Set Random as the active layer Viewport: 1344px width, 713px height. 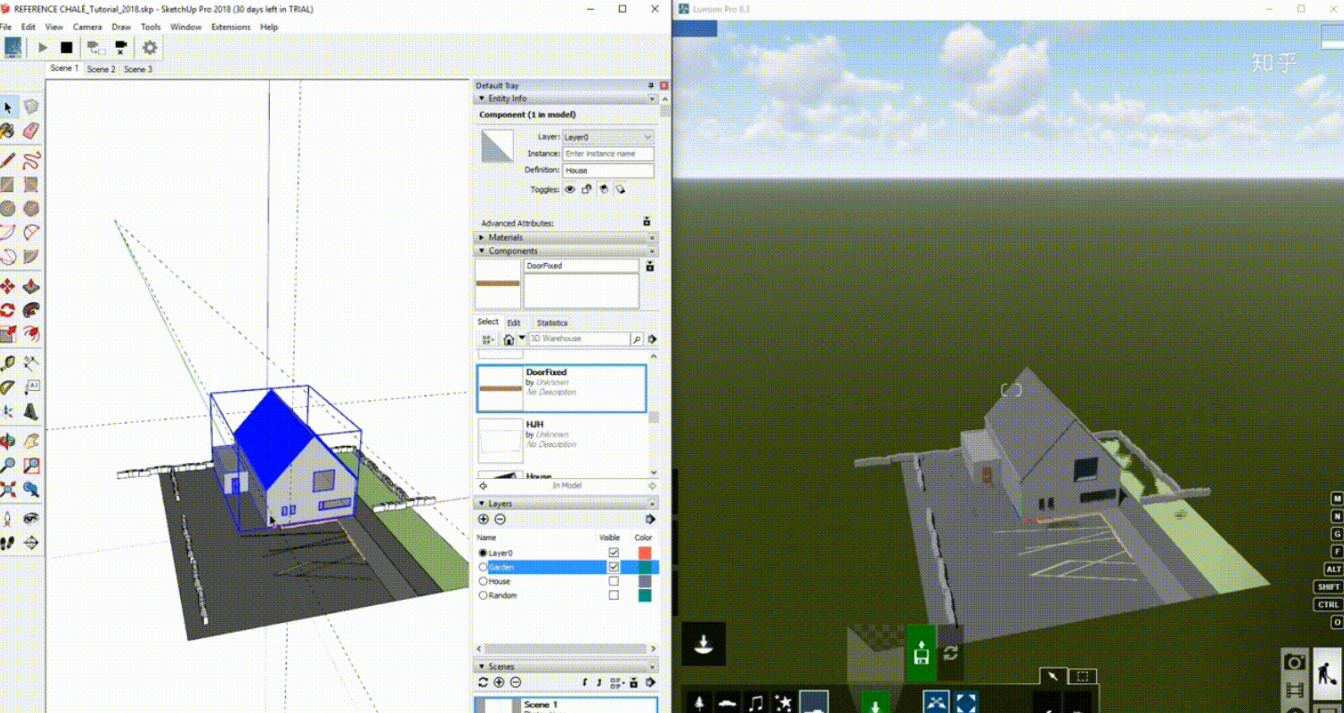click(x=484, y=595)
